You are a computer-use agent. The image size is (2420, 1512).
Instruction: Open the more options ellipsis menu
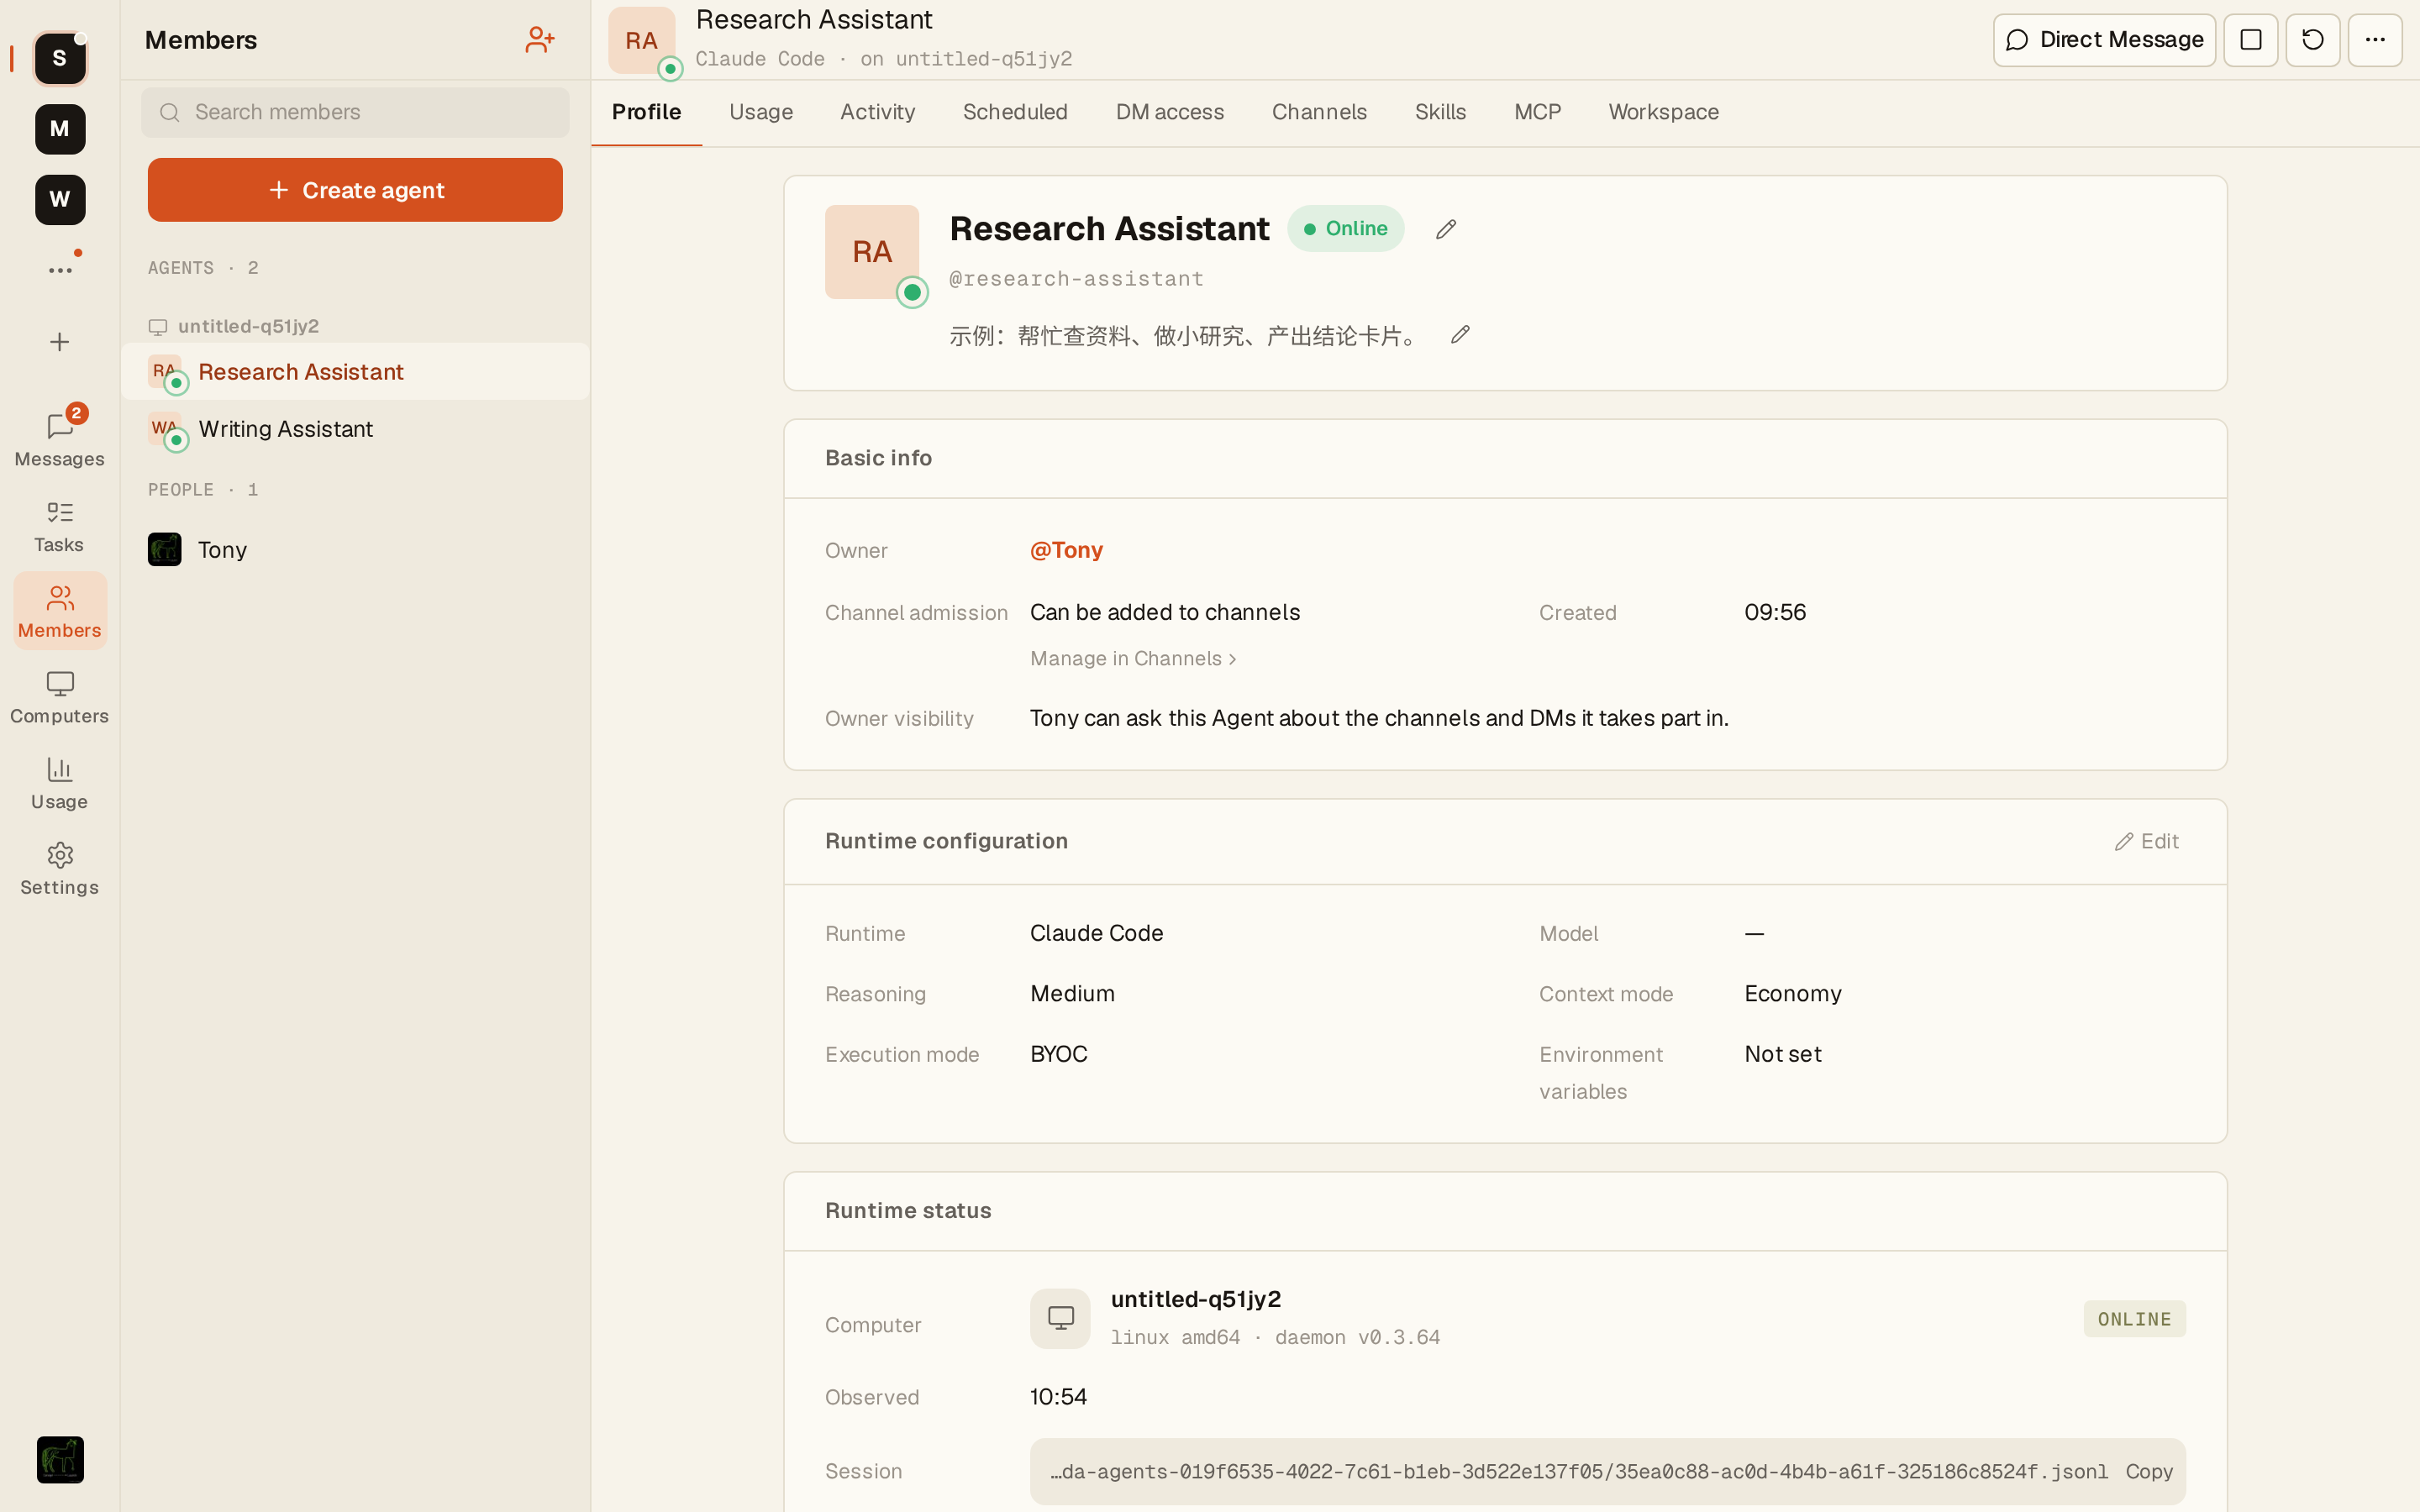click(x=2375, y=40)
